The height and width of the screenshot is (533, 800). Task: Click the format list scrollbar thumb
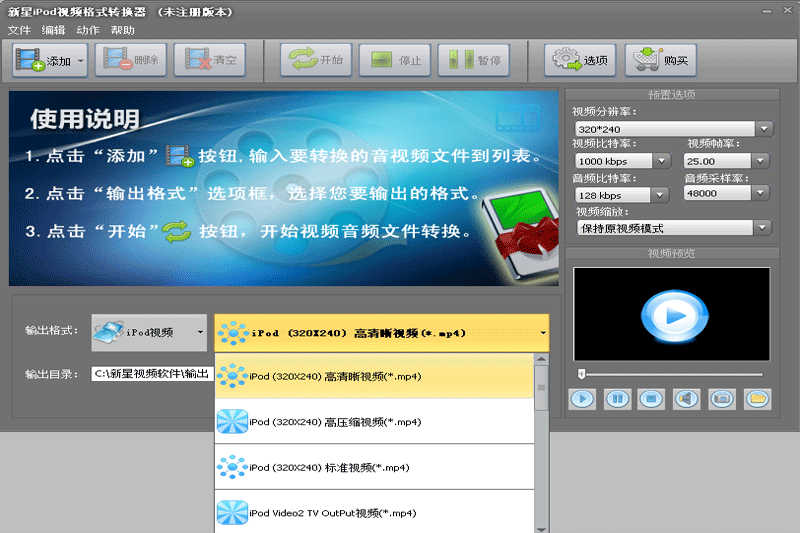click(541, 388)
